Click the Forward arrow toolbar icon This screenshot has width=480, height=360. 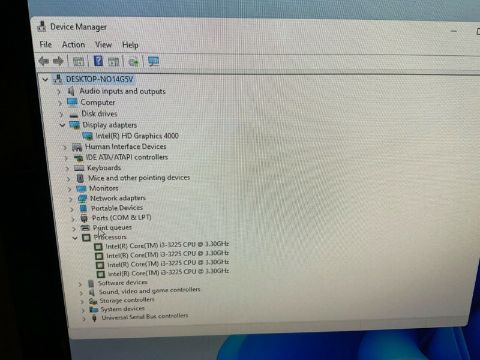58,61
